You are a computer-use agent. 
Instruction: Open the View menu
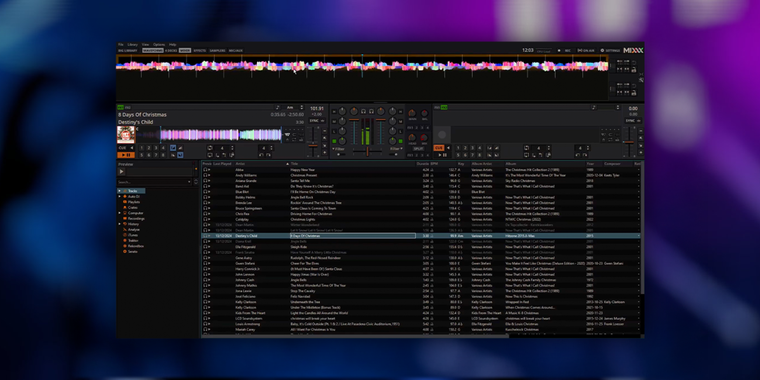(145, 45)
